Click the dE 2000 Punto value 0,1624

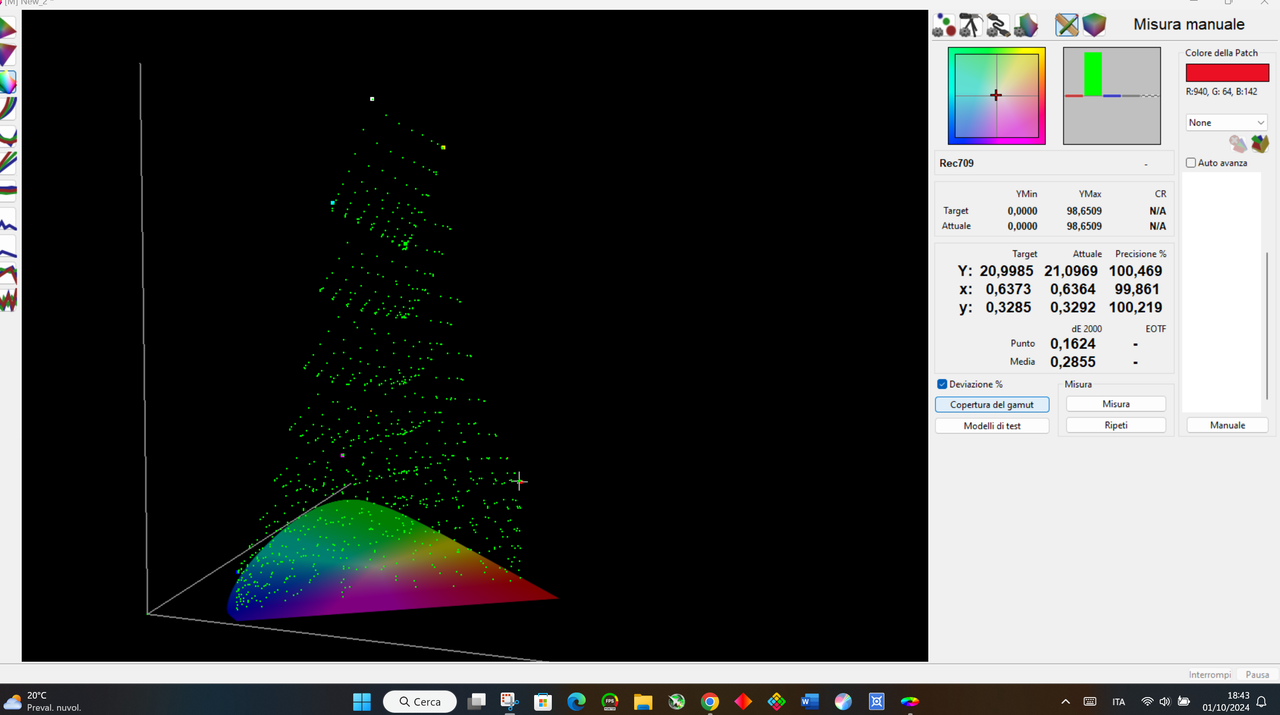tap(1072, 343)
